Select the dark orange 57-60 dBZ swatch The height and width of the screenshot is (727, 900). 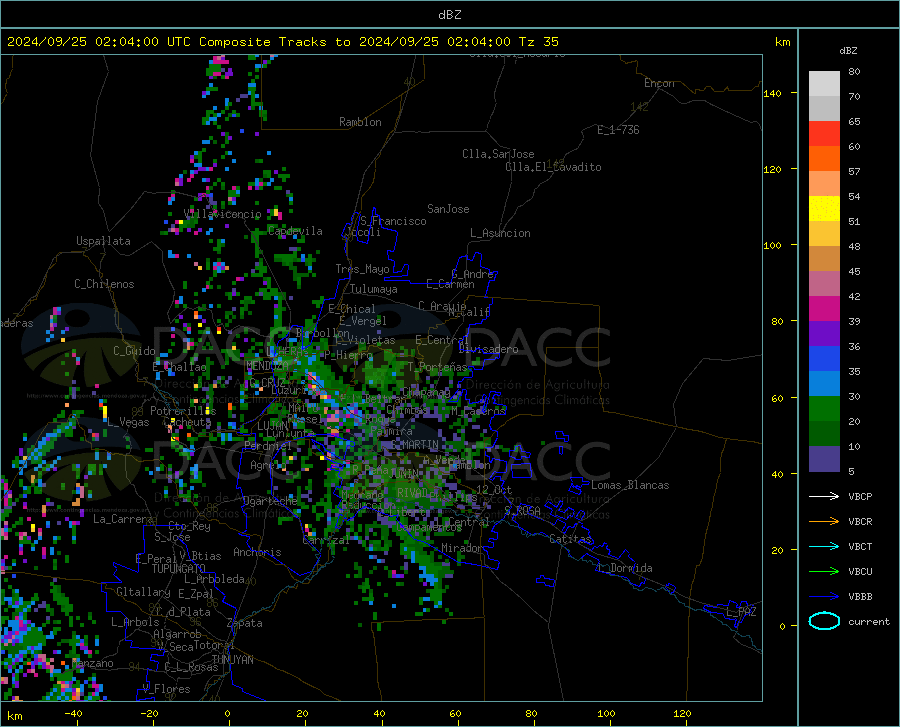click(824, 159)
